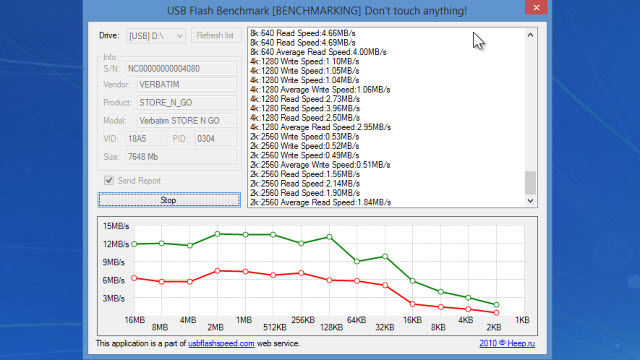Select log line 4k:1280 Read Speed:3.96MB/s
The height and width of the screenshot is (360, 640).
[x=305, y=108]
